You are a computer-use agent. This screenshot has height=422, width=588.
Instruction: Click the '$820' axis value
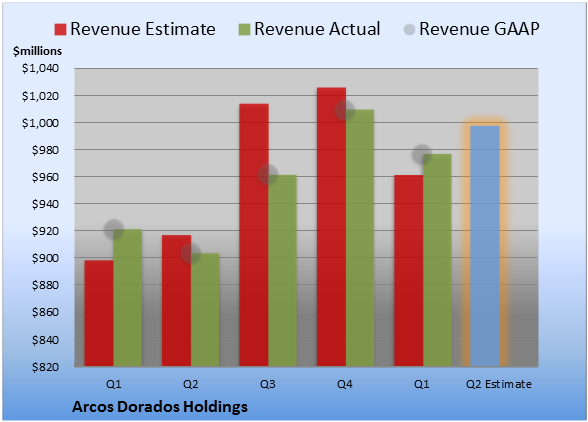click(x=45, y=367)
